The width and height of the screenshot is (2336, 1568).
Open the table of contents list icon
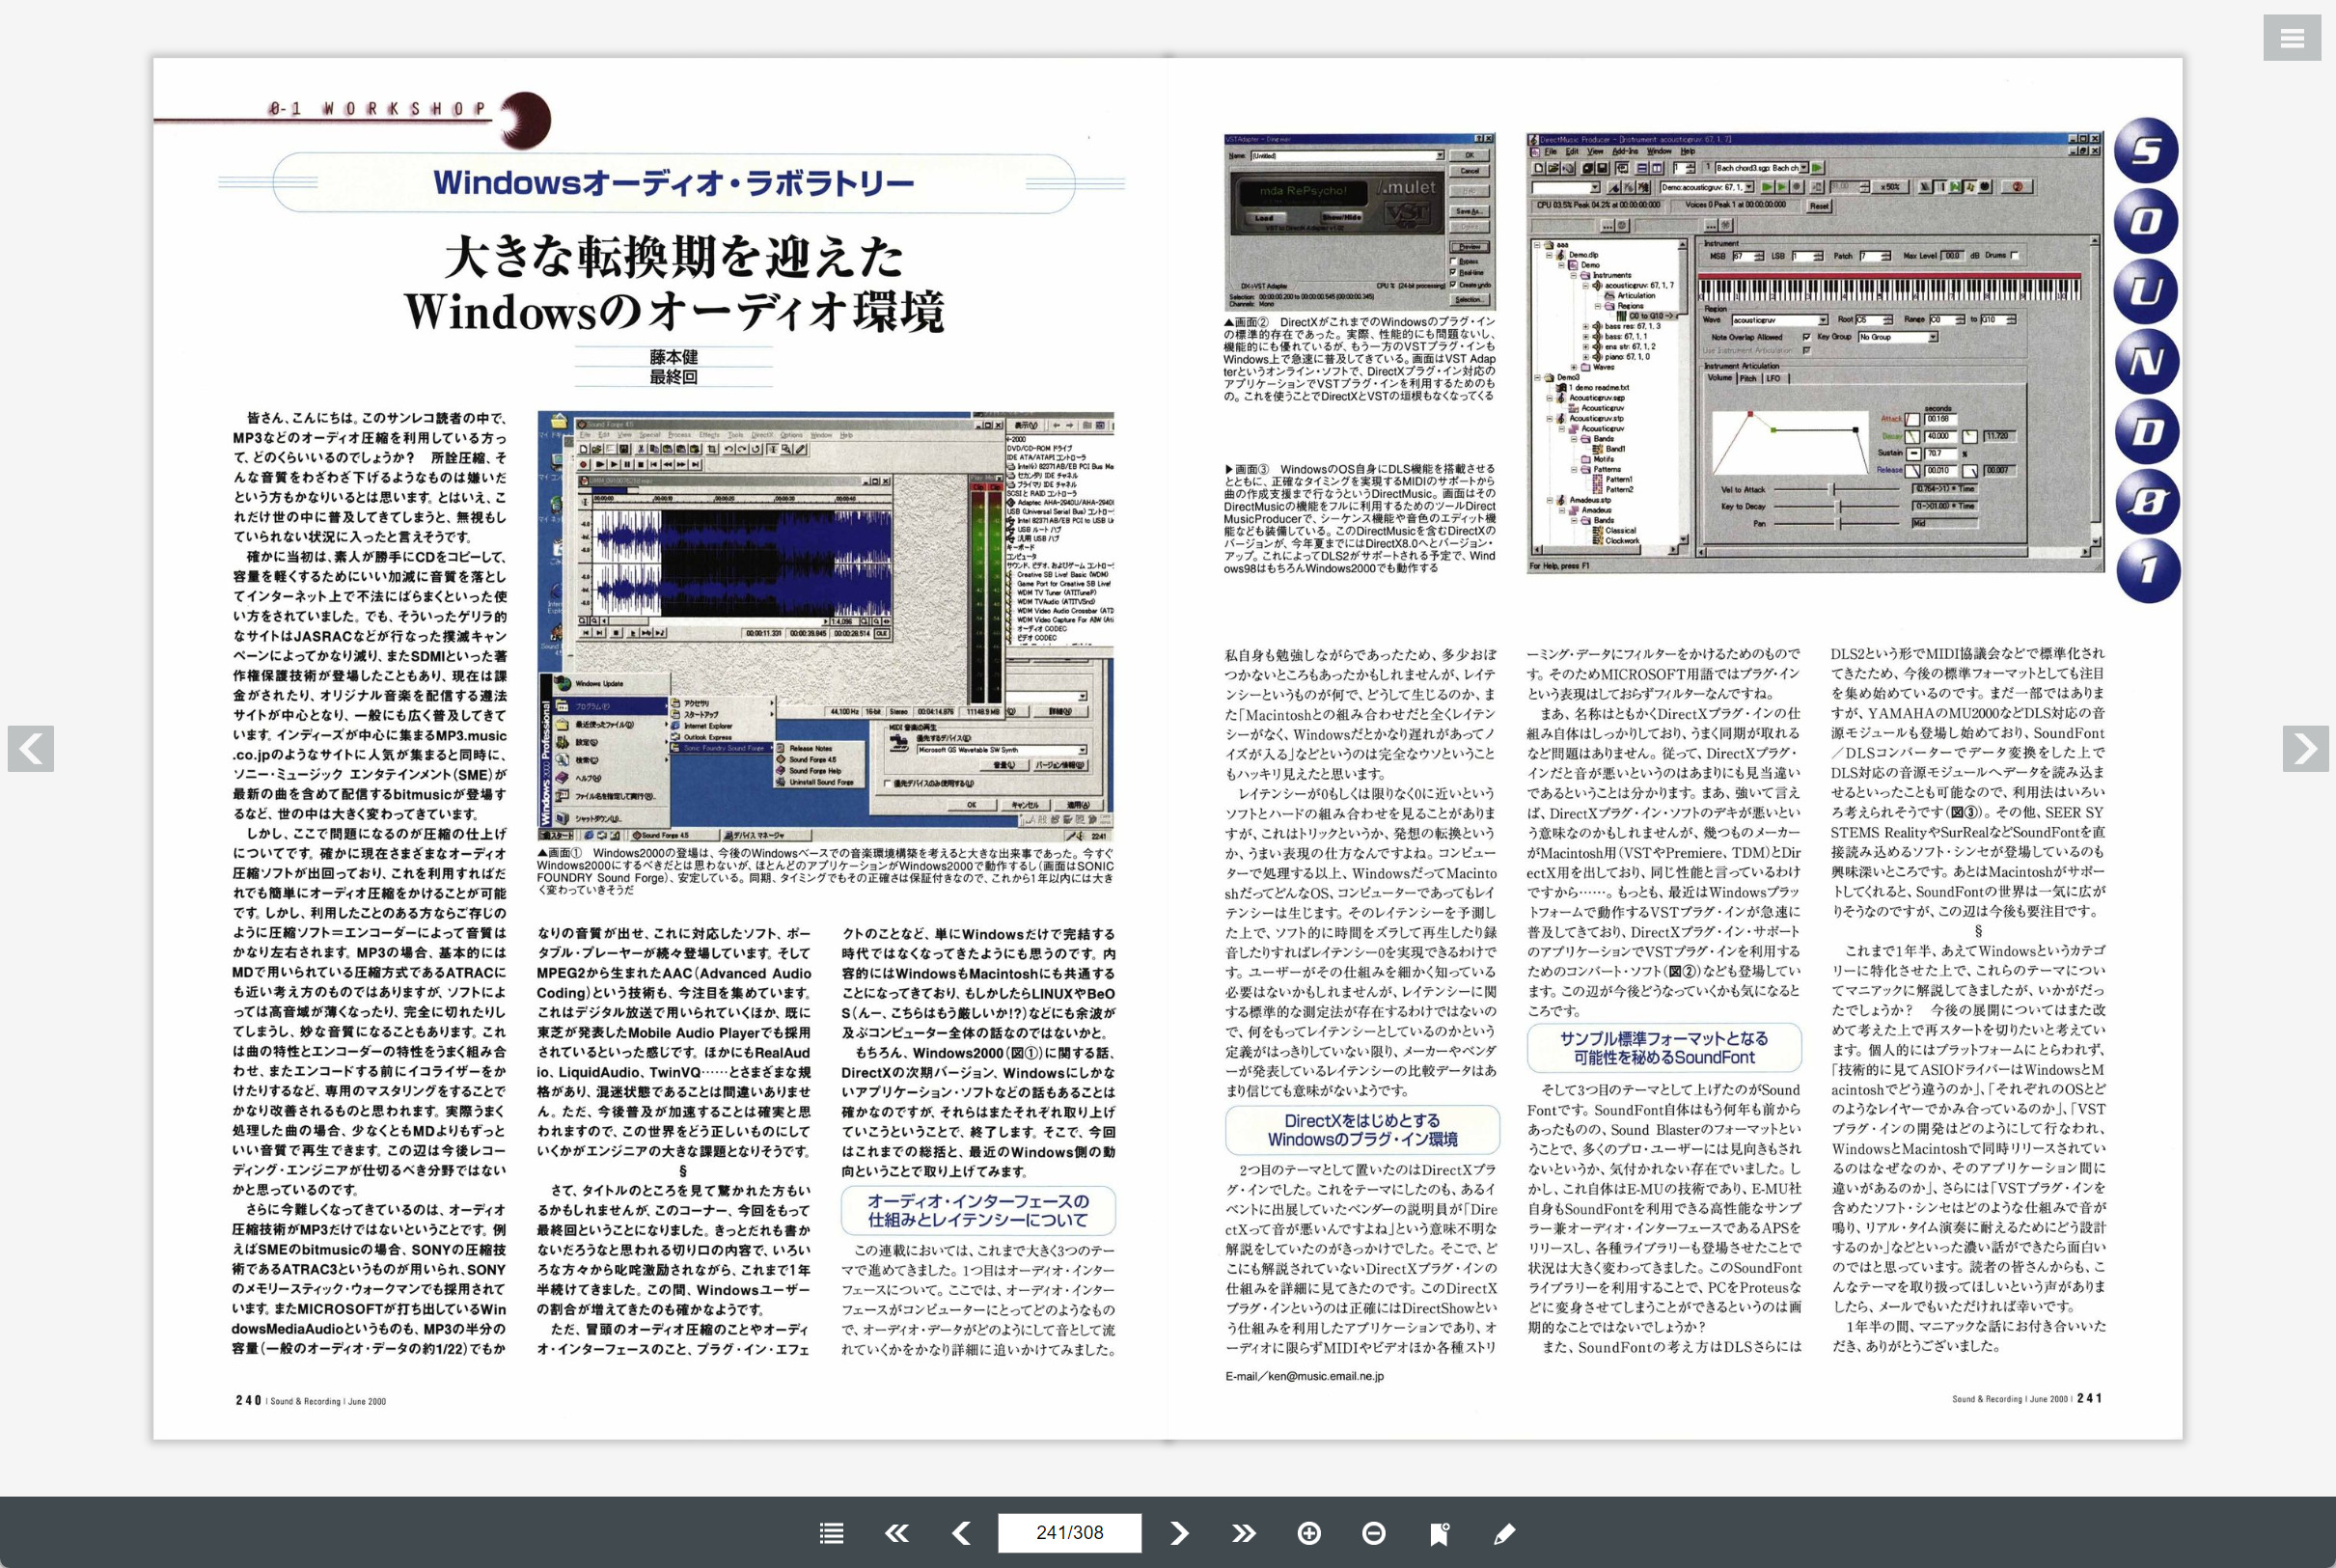click(831, 1532)
